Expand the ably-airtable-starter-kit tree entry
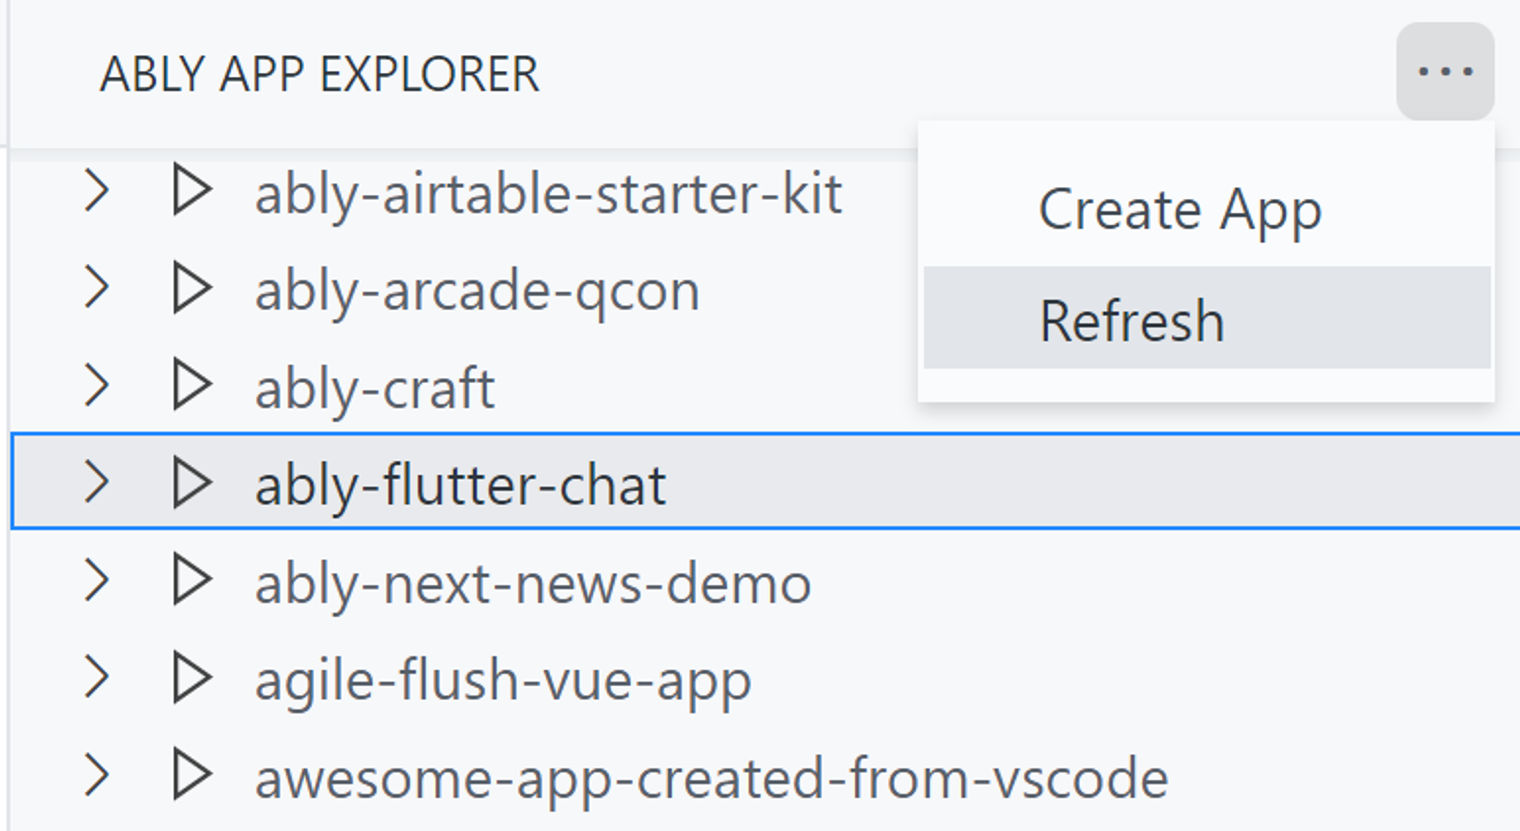The height and width of the screenshot is (831, 1520). pos(97,193)
